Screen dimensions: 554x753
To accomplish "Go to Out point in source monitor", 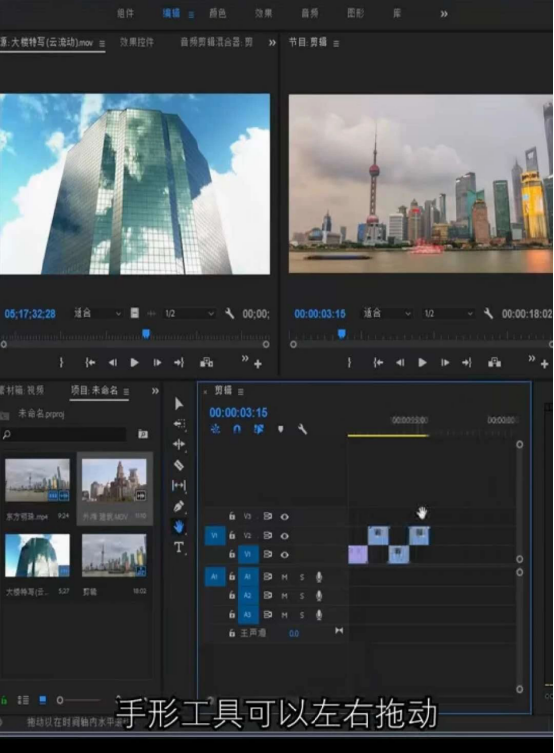I will point(179,363).
